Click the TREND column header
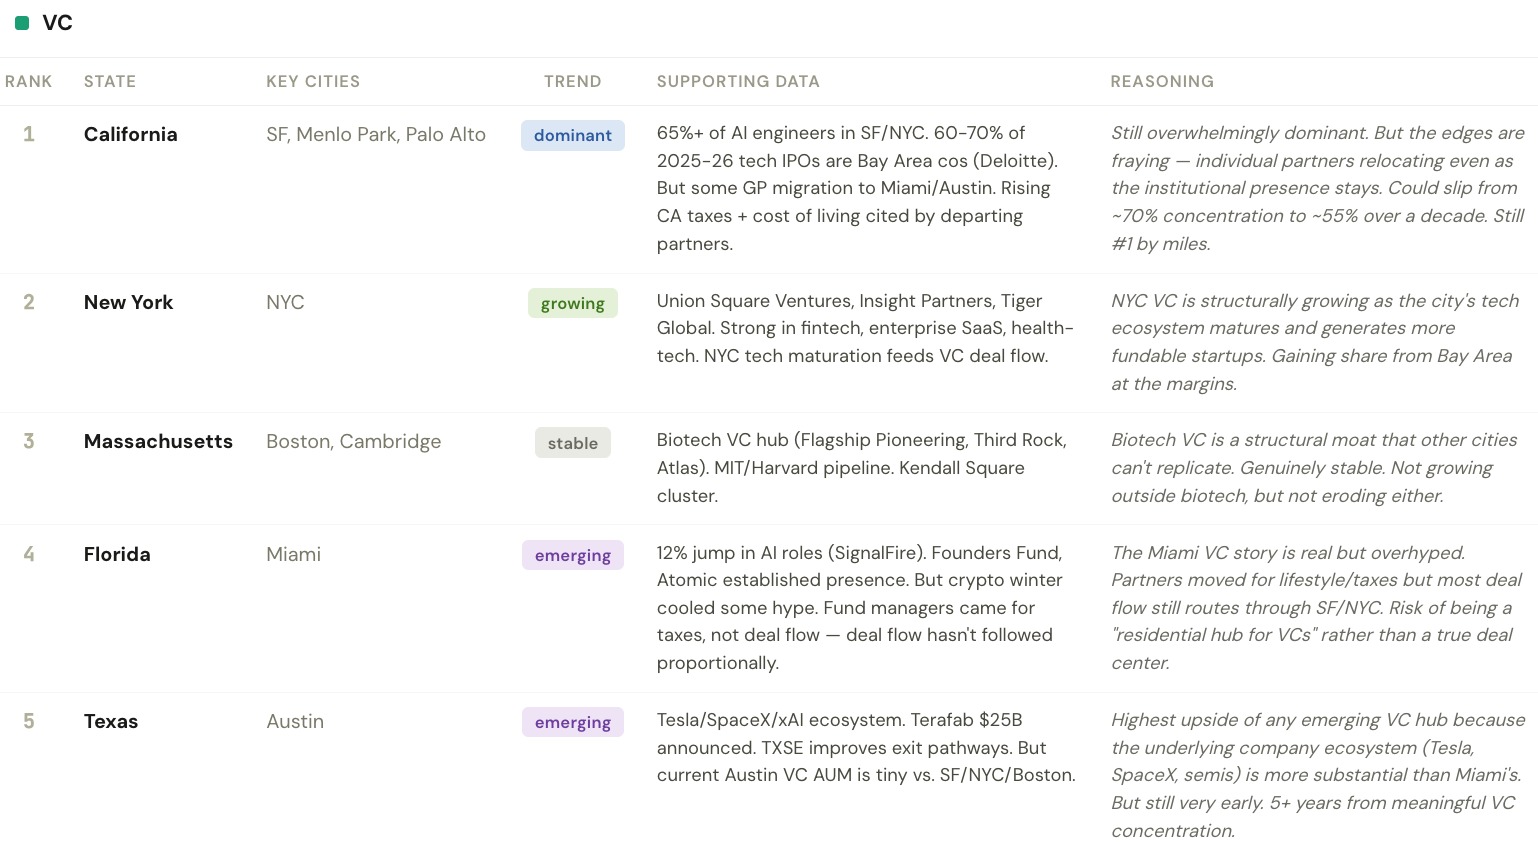The image size is (1538, 852). tap(572, 82)
